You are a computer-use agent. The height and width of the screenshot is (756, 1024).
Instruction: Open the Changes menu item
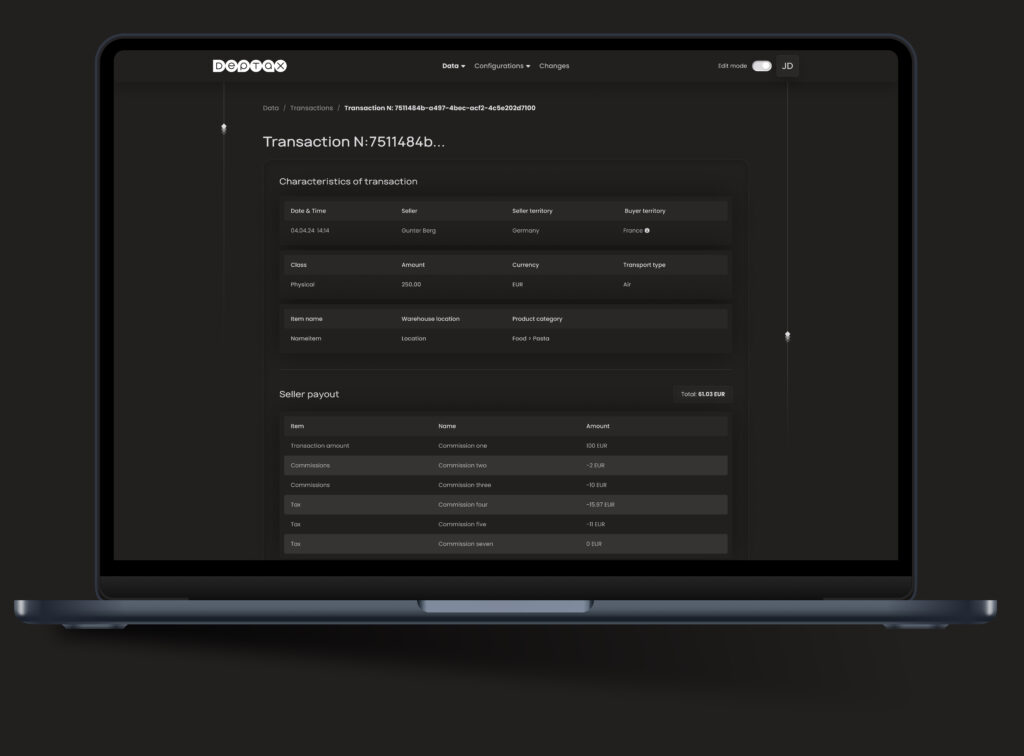coord(554,66)
